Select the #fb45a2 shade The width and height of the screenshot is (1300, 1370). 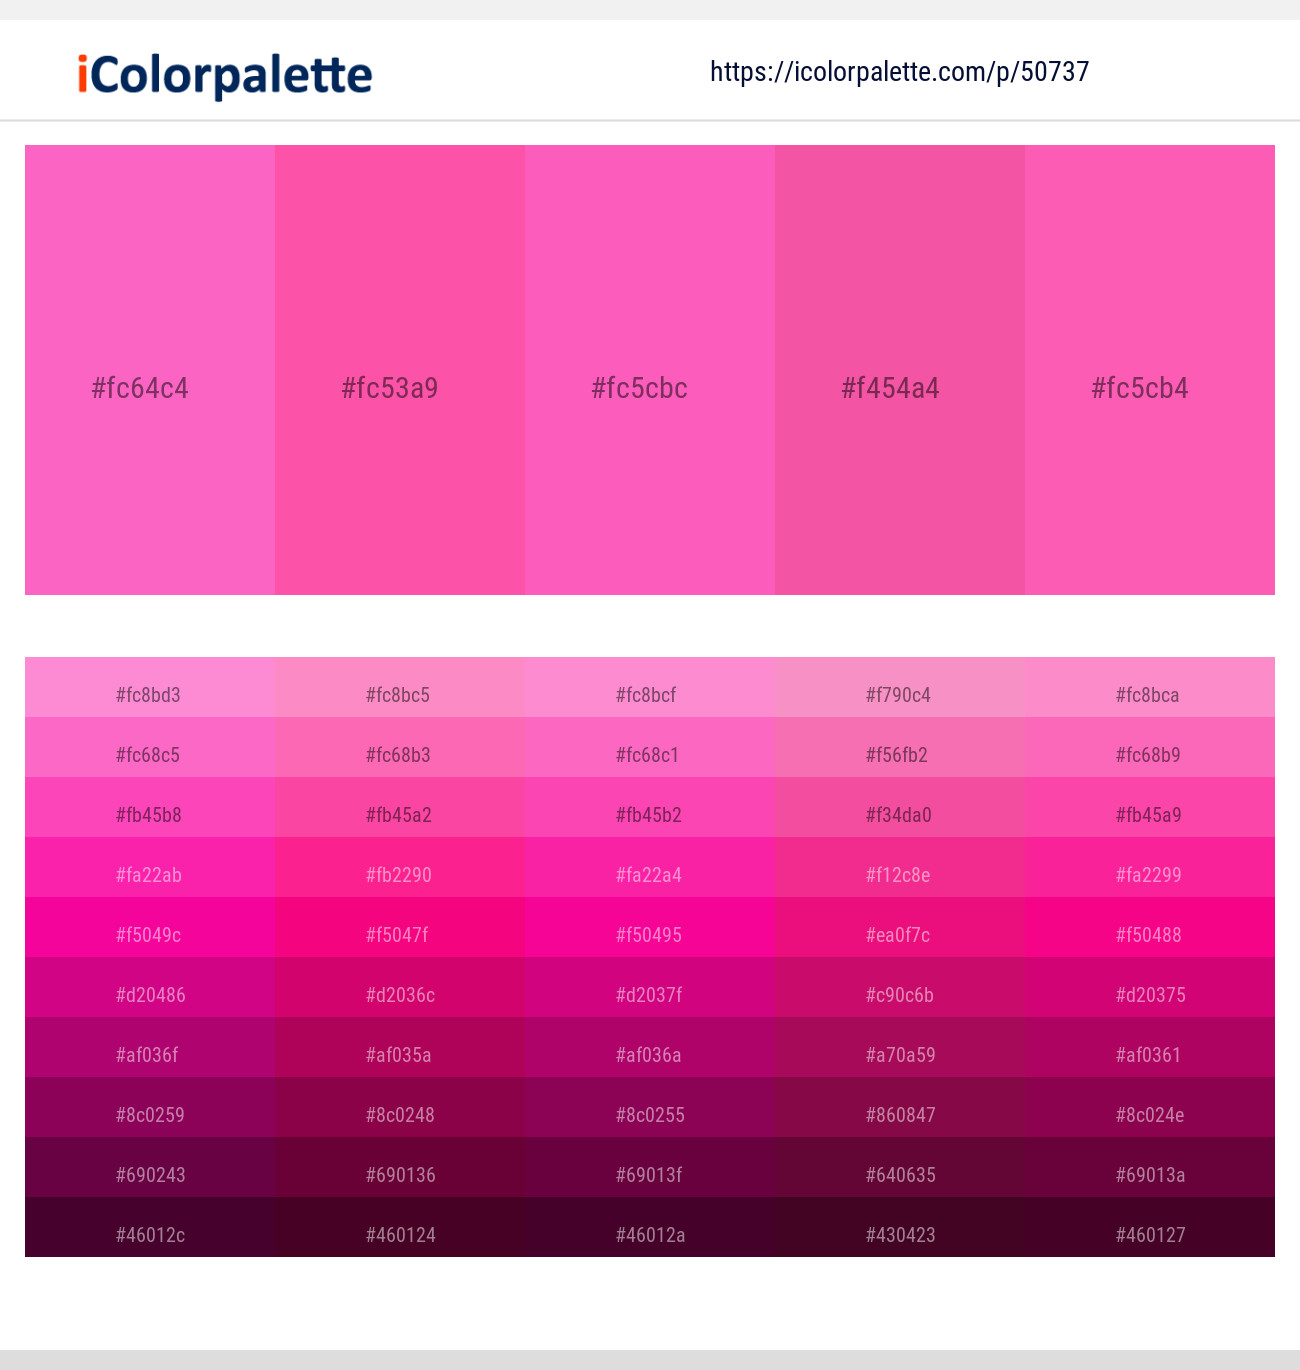(399, 814)
